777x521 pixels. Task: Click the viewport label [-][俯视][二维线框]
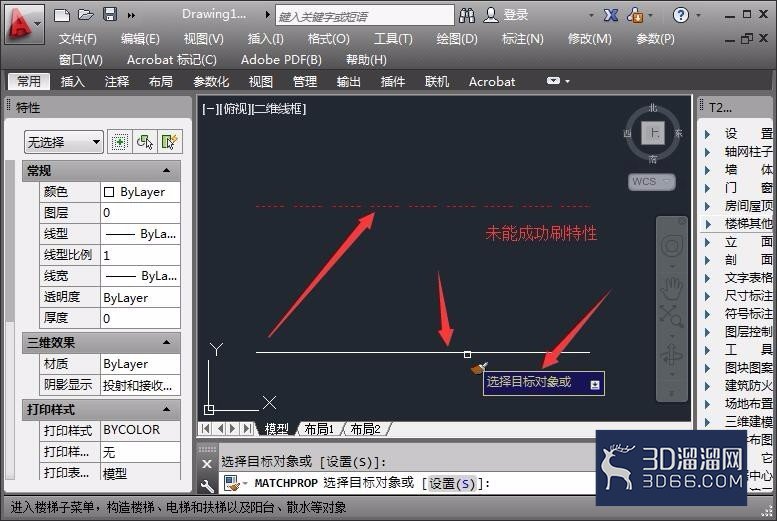254,109
